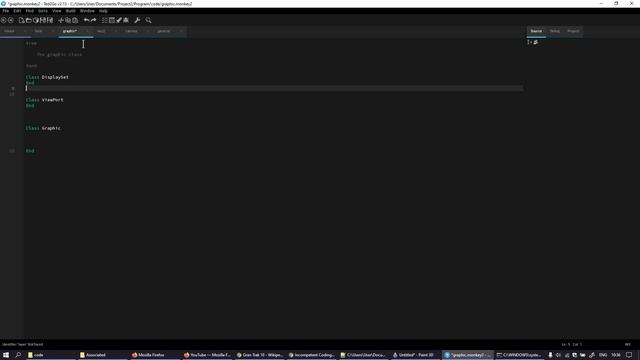Click the wrench settings toolbar icon

pyautogui.click(x=137, y=20)
